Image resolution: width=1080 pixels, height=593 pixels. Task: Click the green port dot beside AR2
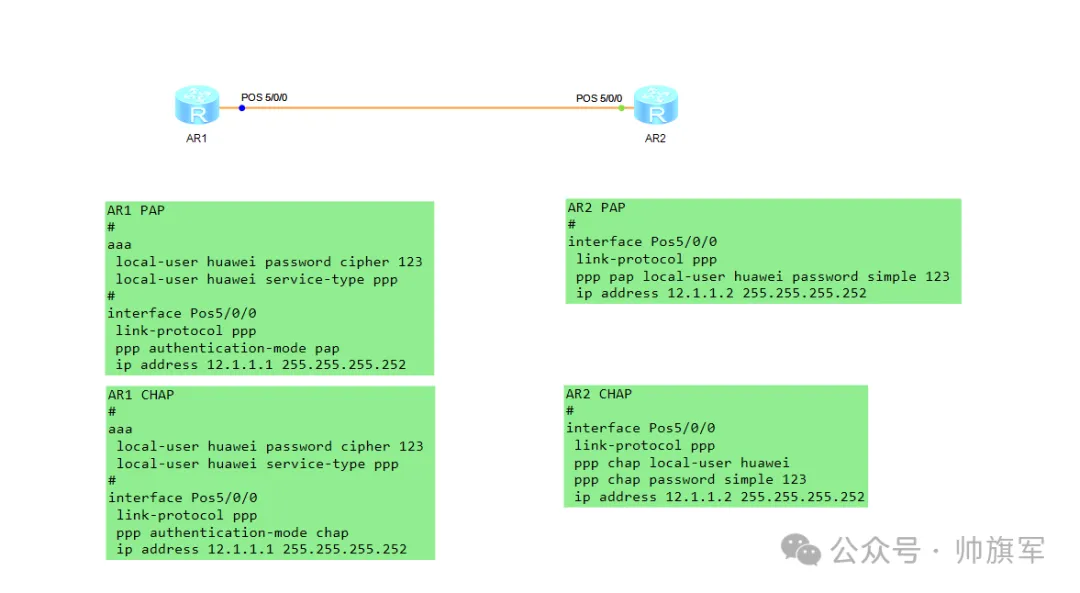(x=621, y=108)
